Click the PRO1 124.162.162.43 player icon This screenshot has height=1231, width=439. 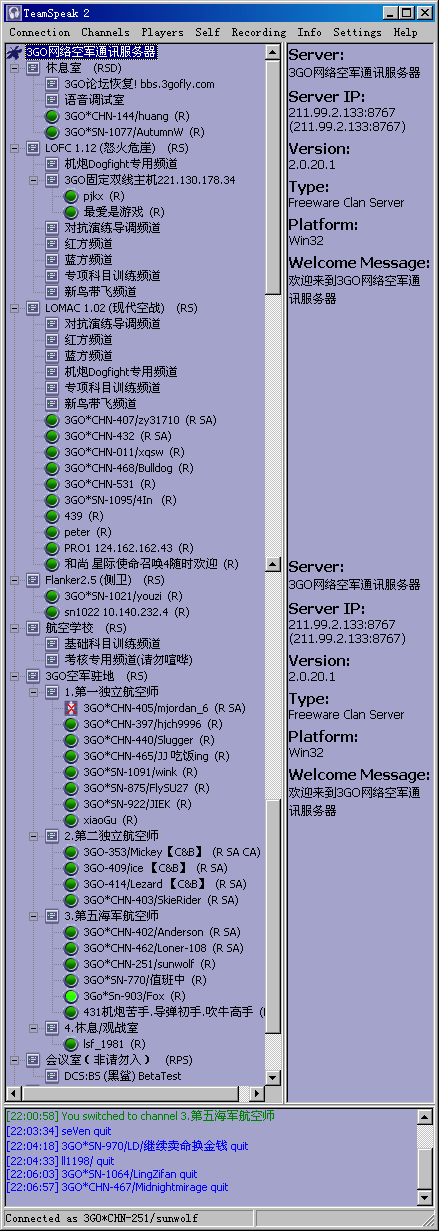(x=52, y=548)
